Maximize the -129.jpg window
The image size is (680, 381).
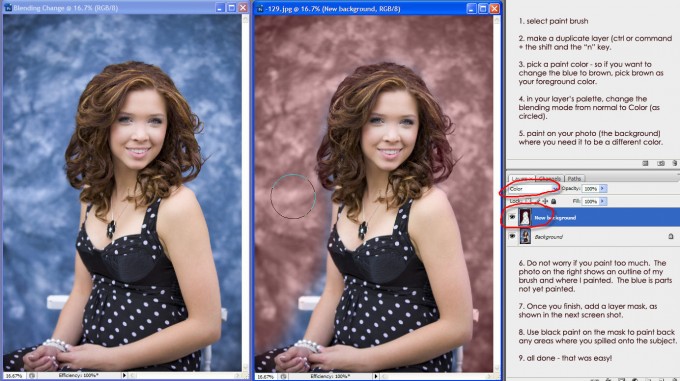483,9
